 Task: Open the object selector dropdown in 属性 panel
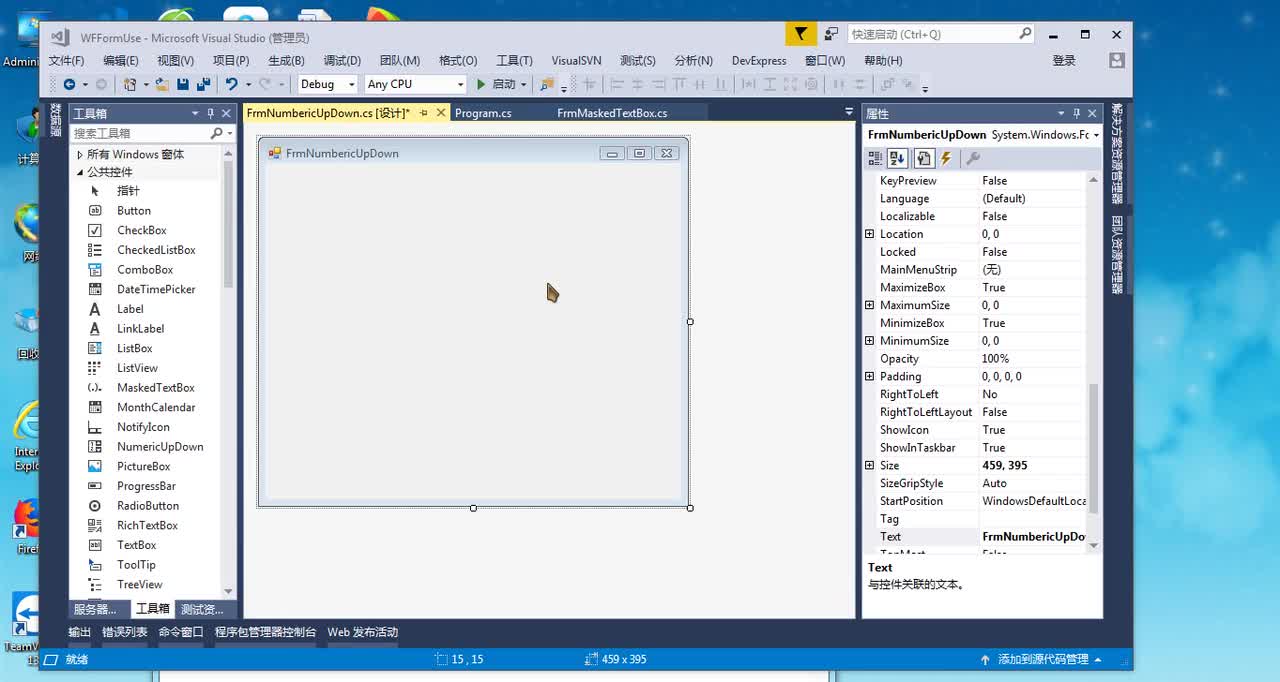(x=1096, y=135)
